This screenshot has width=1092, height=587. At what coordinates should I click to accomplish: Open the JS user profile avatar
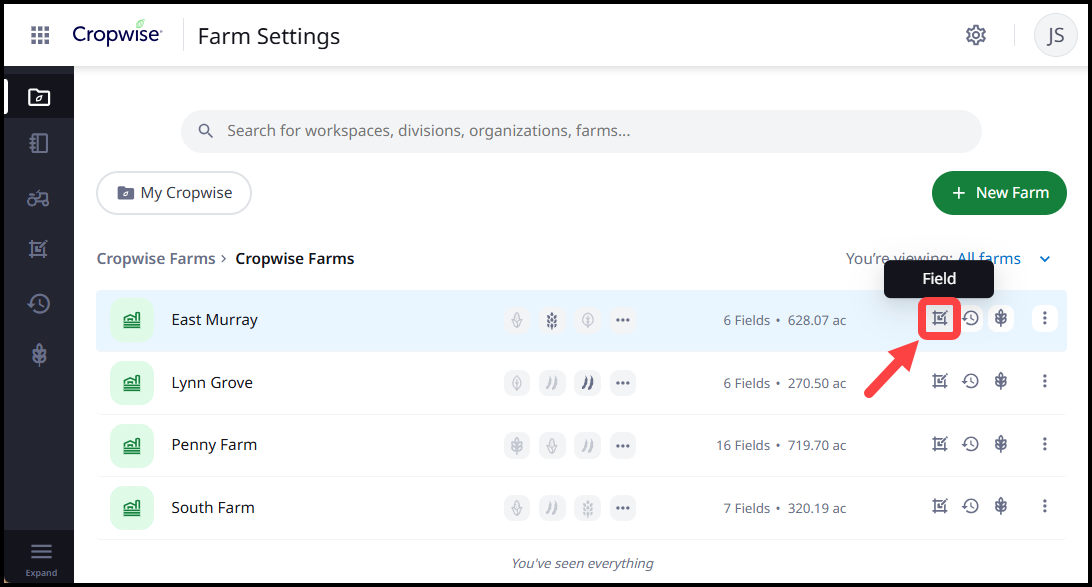coord(1055,36)
